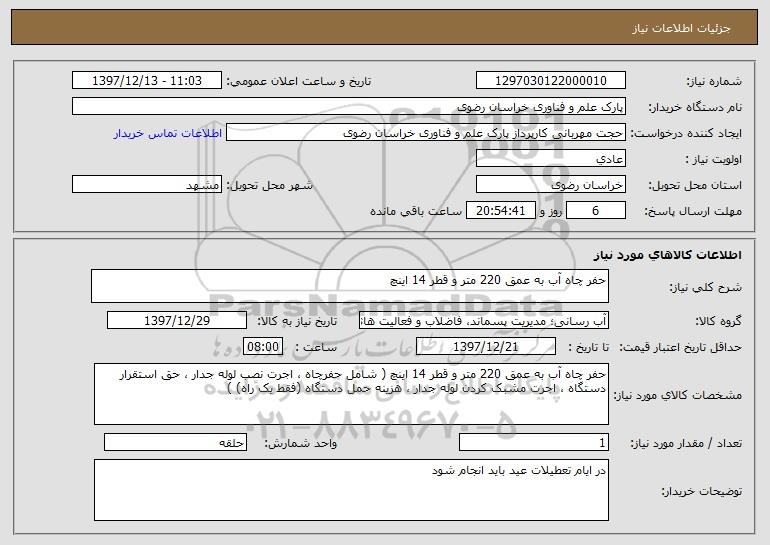Click the label شهر محل تحویل
The height and width of the screenshot is (545, 770).
(269, 185)
